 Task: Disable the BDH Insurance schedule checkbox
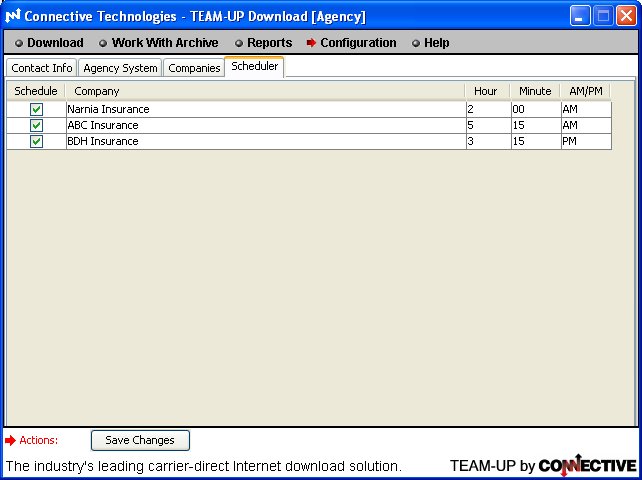37,142
